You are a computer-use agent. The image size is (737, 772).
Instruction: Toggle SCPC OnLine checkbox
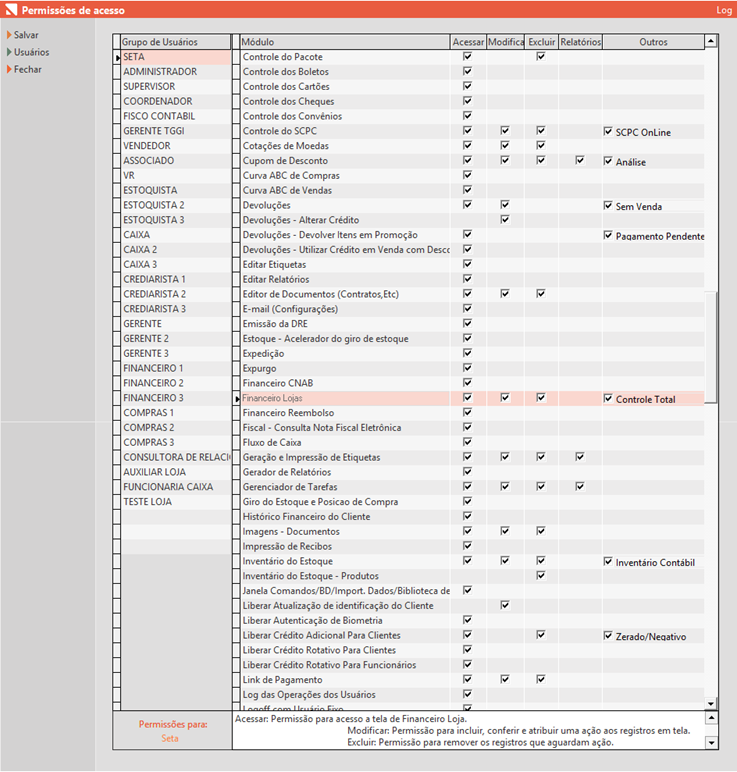click(x=608, y=131)
